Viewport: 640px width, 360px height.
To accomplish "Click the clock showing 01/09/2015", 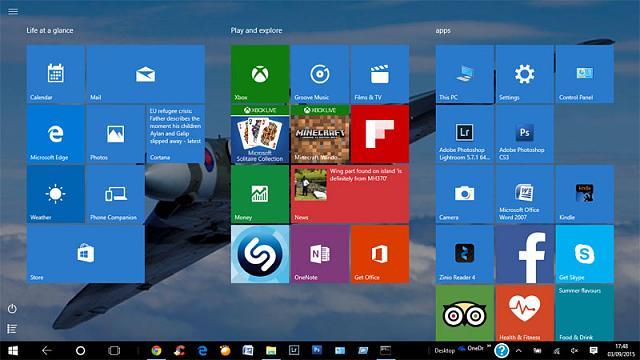I will (x=621, y=351).
